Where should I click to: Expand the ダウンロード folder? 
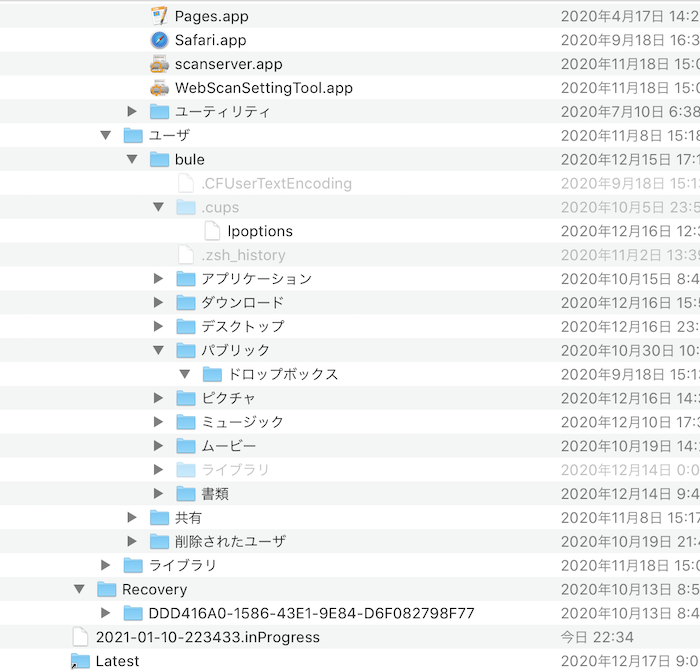tap(158, 302)
